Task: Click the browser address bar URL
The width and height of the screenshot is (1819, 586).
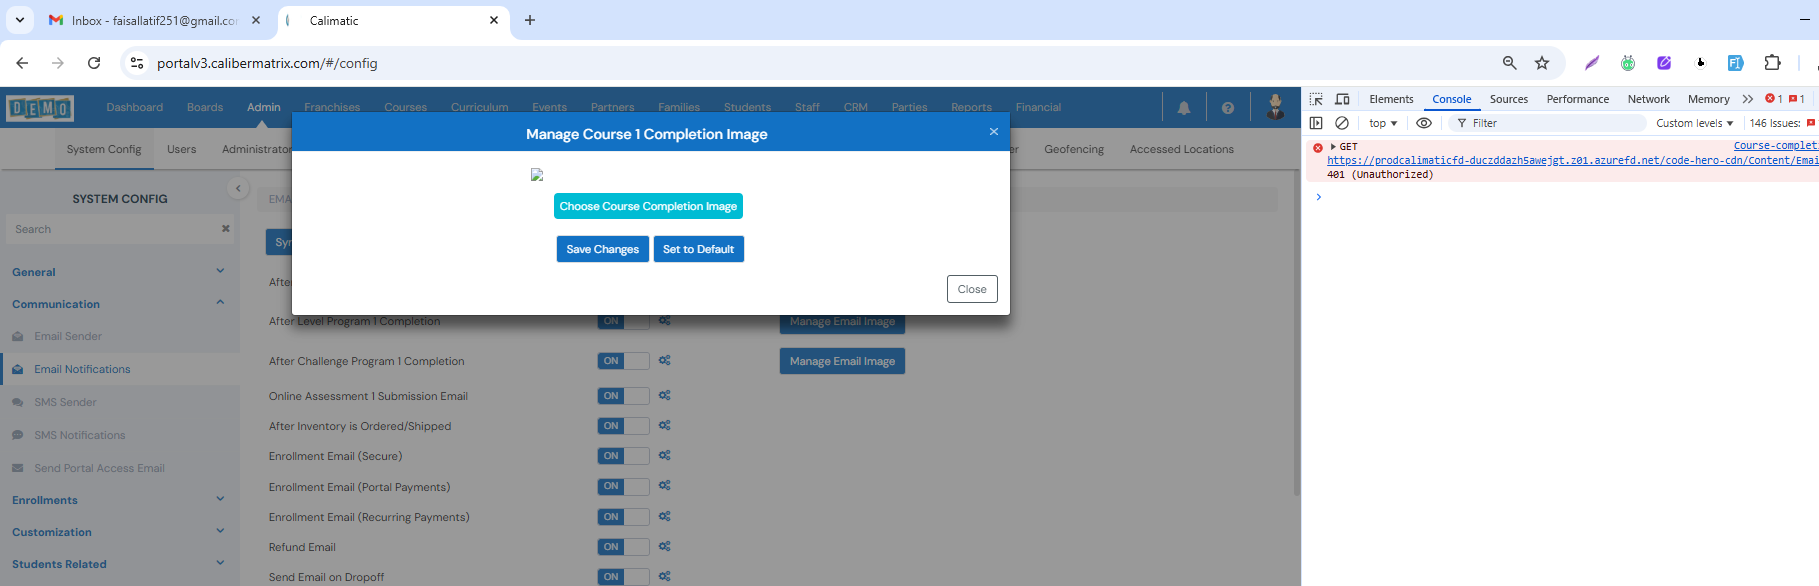Action: click(267, 63)
